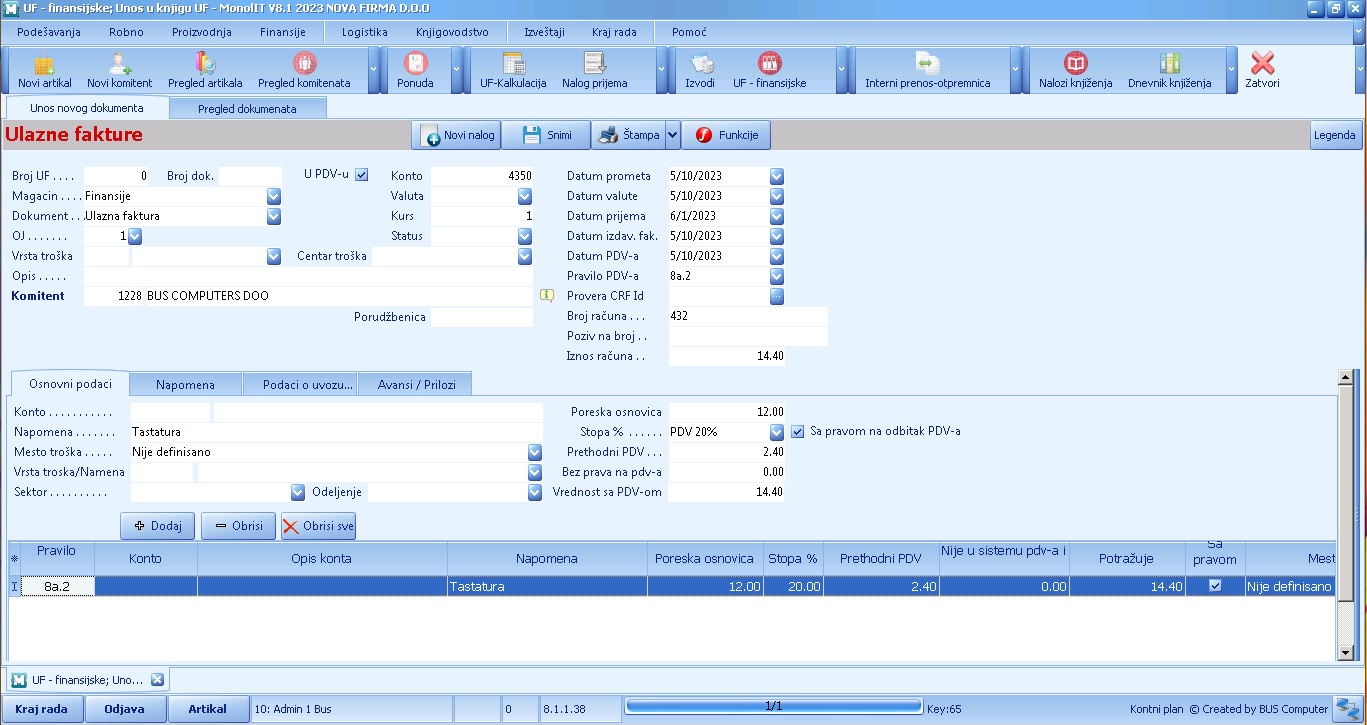This screenshot has height=725, width=1367.
Task: Expand the Dokument dropdown
Action: 274,216
